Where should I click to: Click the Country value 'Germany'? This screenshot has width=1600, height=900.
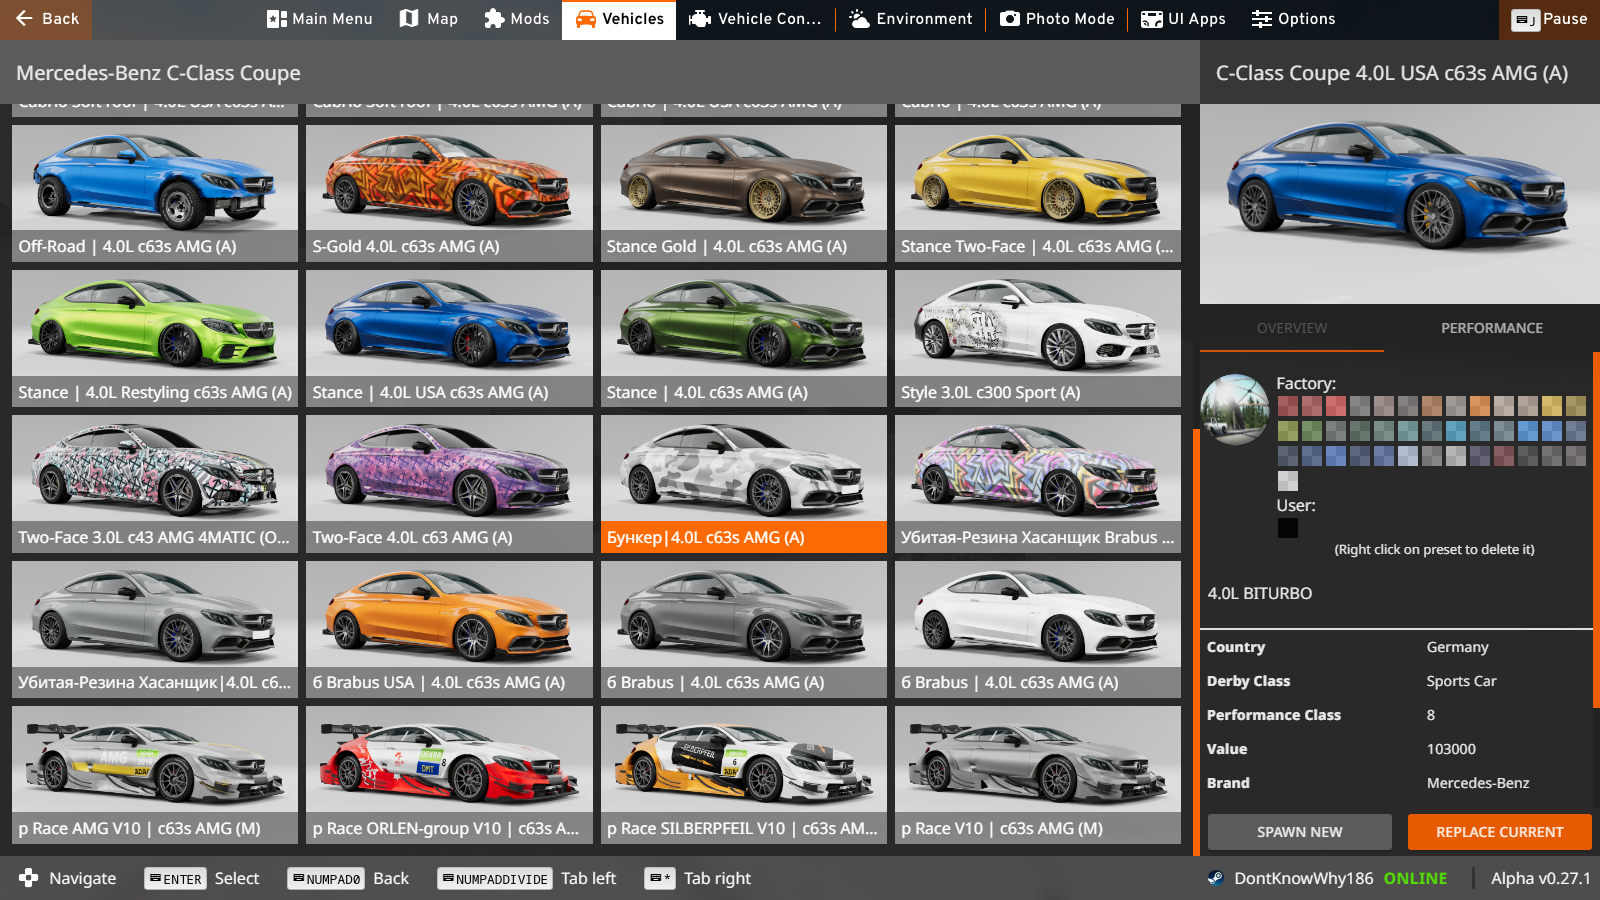tap(1457, 647)
